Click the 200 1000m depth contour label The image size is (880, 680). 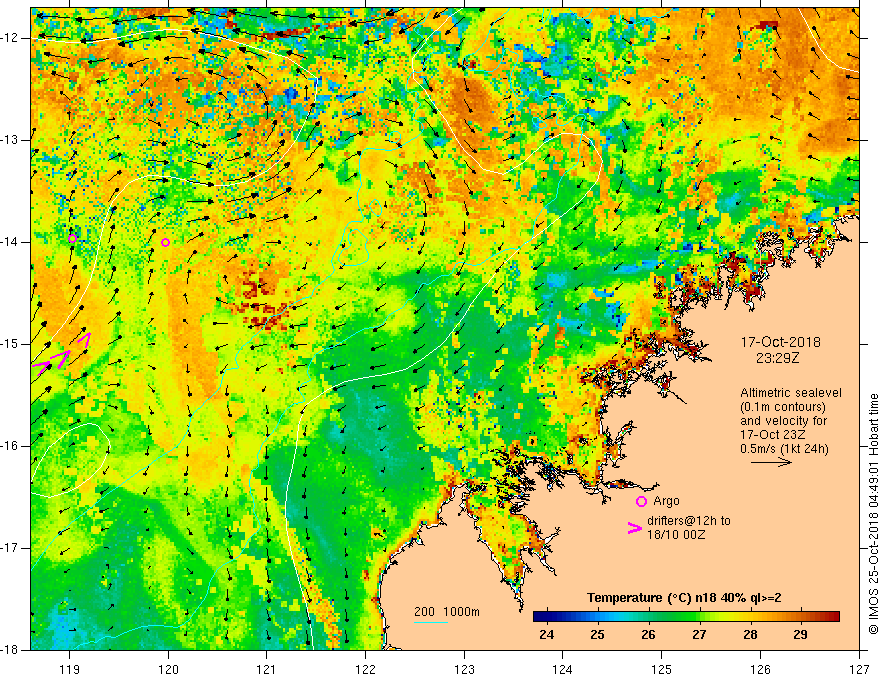click(447, 612)
